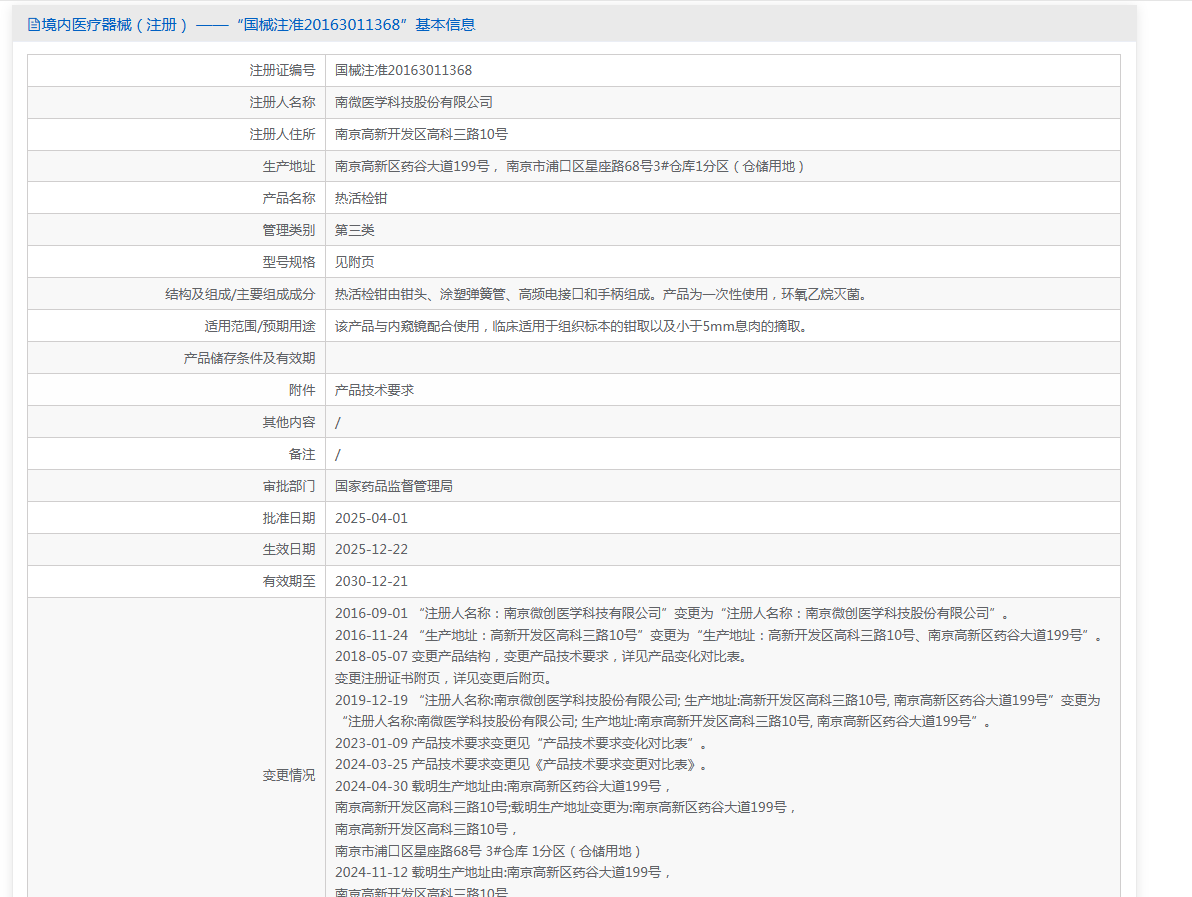
Task: Click the document icon beside 境内医疗器械 title
Action: coord(33,25)
